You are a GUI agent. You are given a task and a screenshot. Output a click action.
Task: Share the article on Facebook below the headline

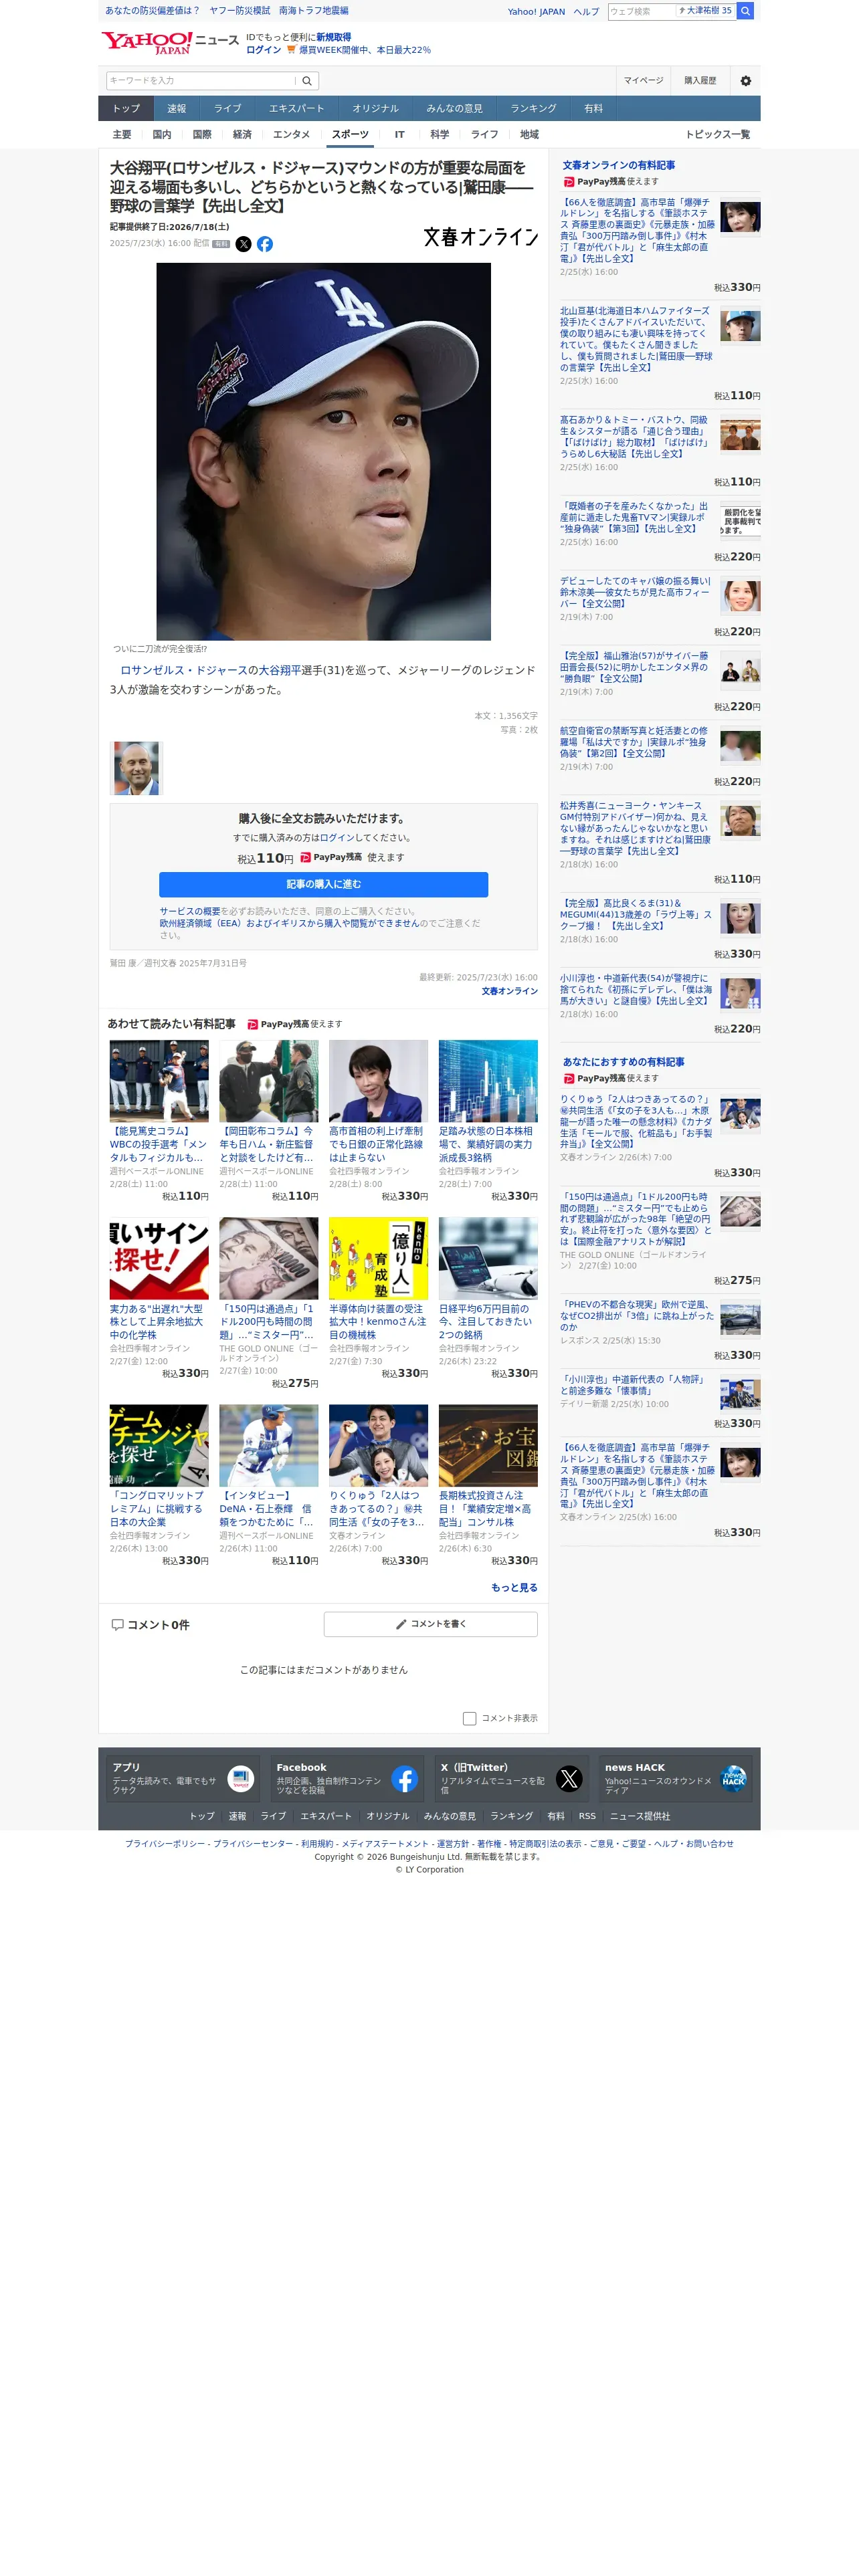pyautogui.click(x=265, y=244)
